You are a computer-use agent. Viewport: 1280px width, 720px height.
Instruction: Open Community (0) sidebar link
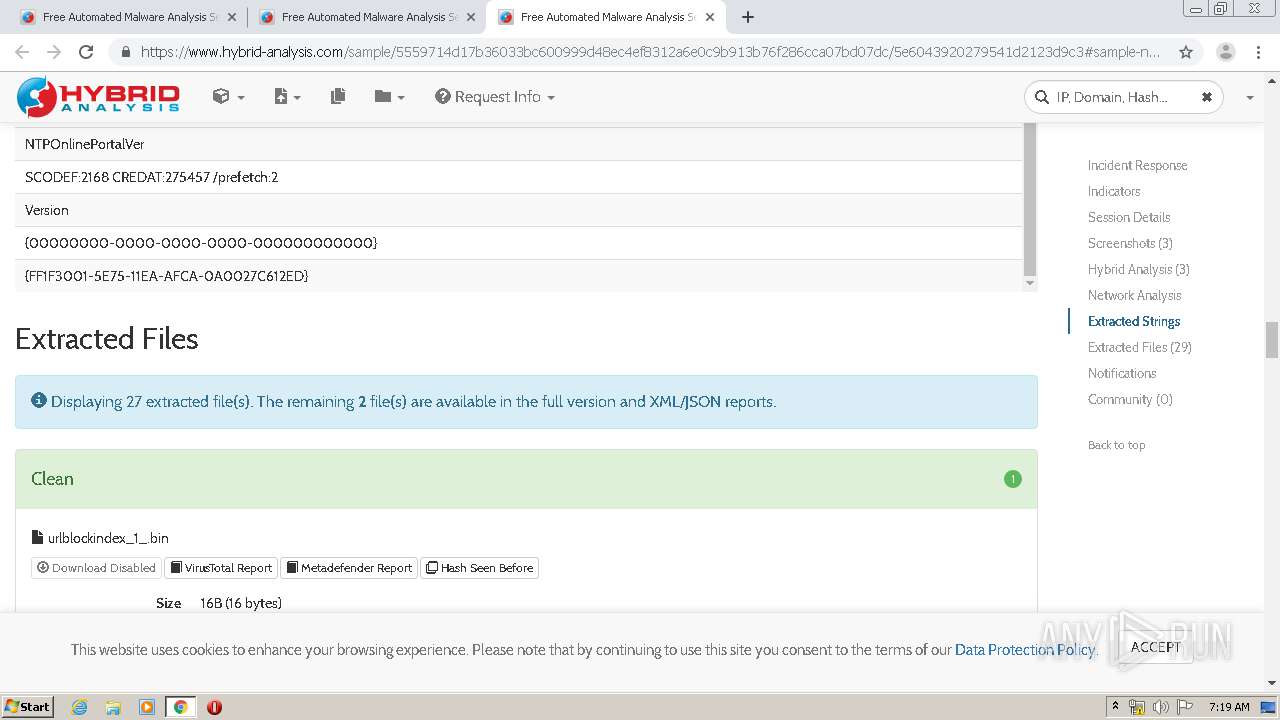click(1130, 399)
